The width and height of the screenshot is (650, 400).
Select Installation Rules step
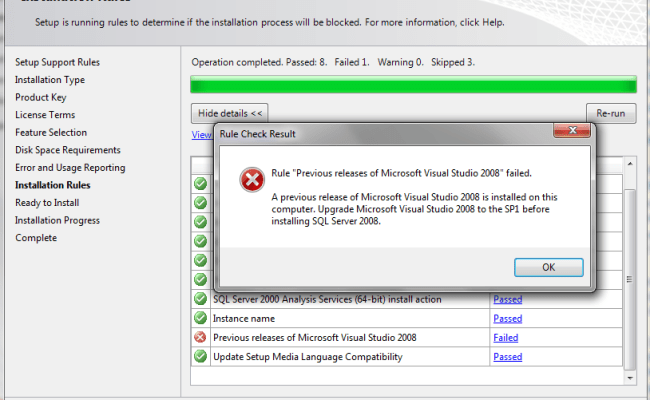click(53, 185)
